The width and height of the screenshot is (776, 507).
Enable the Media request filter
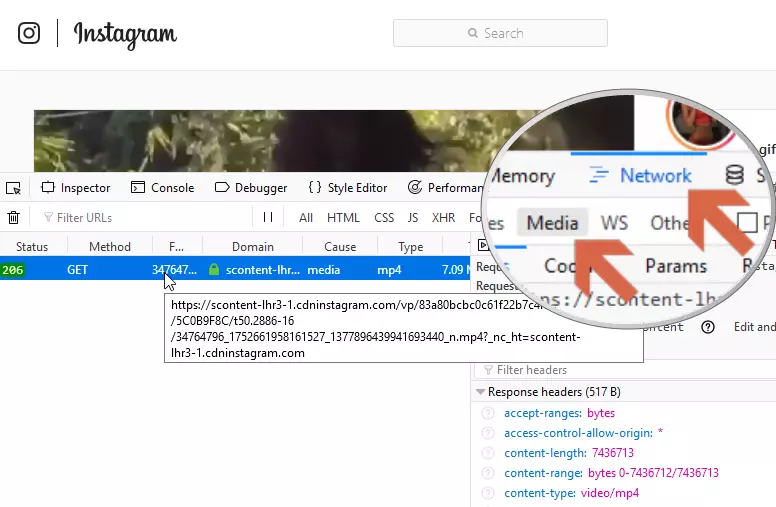point(552,222)
